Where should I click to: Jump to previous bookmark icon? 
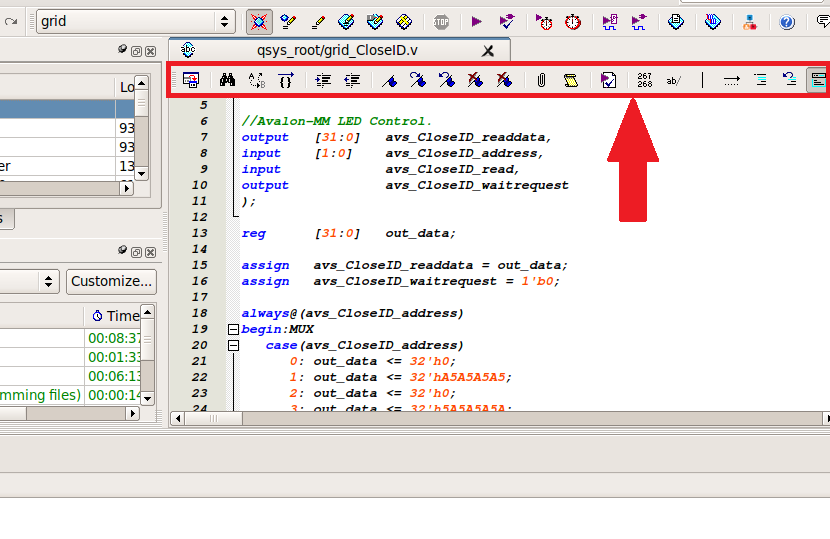(x=447, y=80)
